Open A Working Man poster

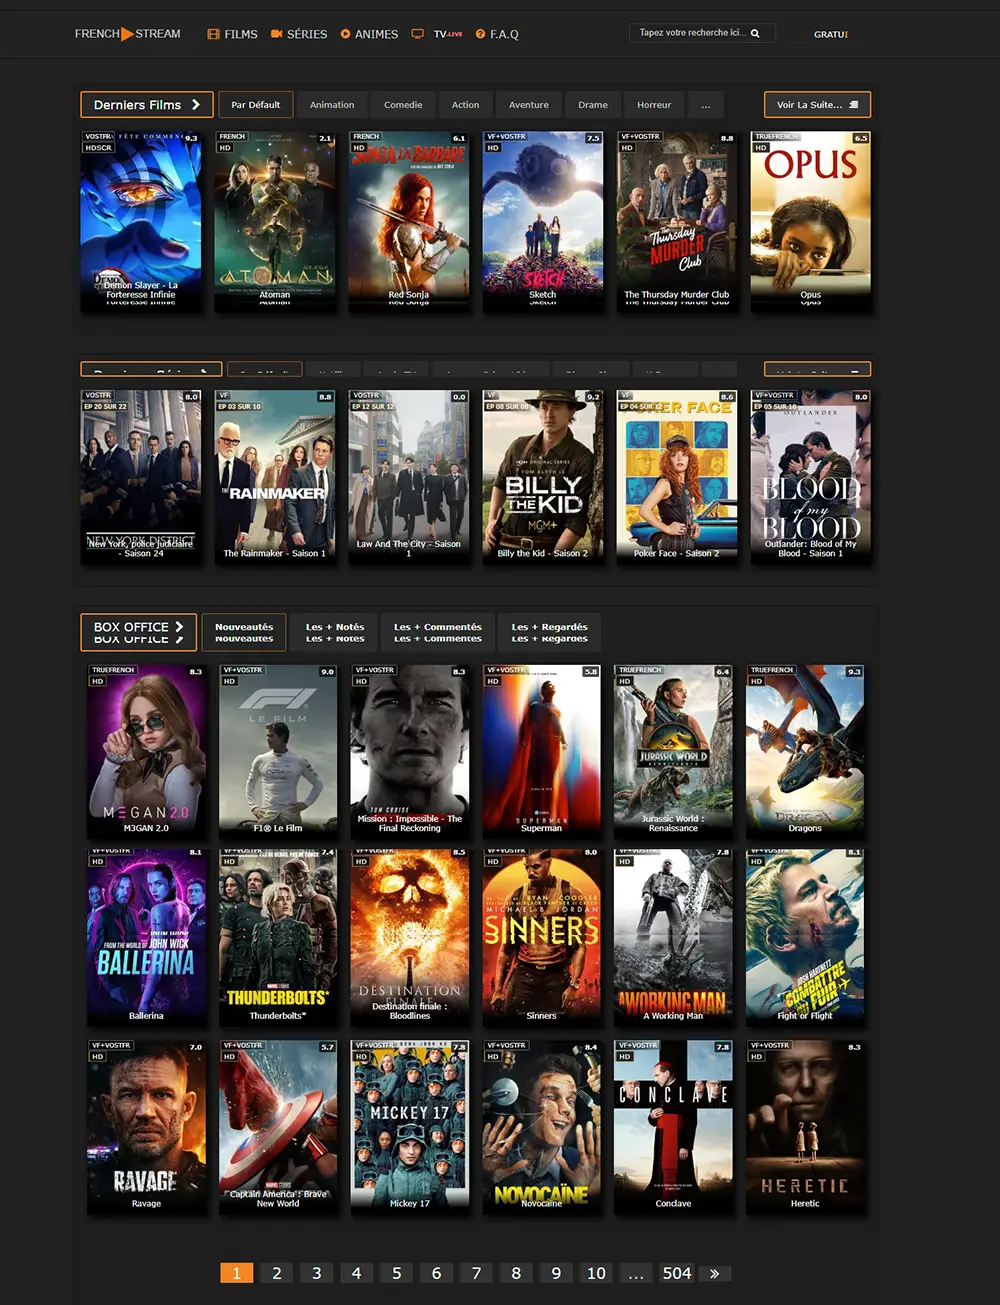[673, 937]
